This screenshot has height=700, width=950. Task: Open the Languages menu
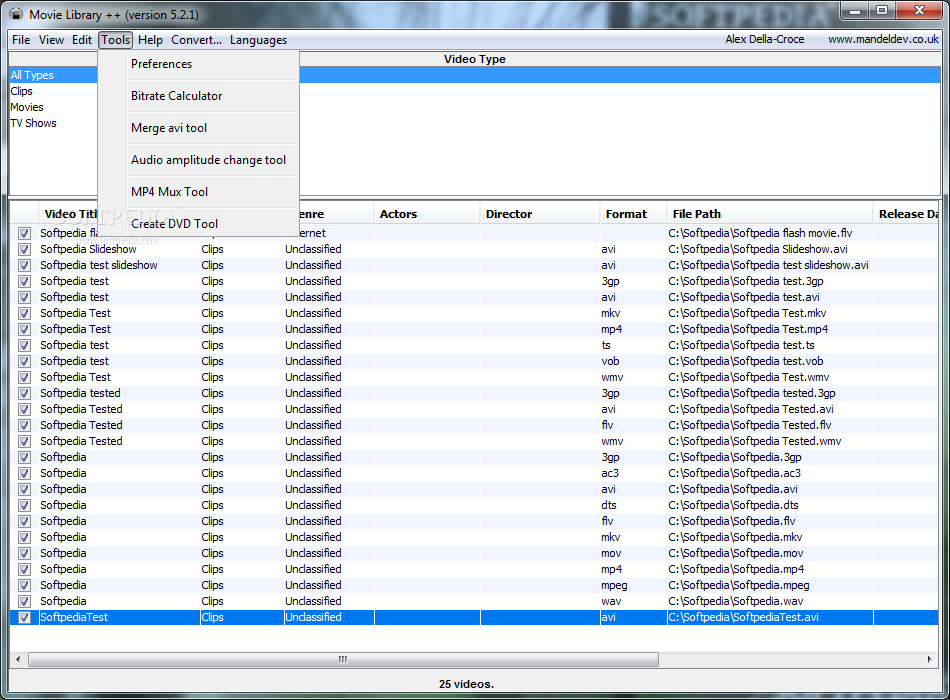click(x=258, y=40)
